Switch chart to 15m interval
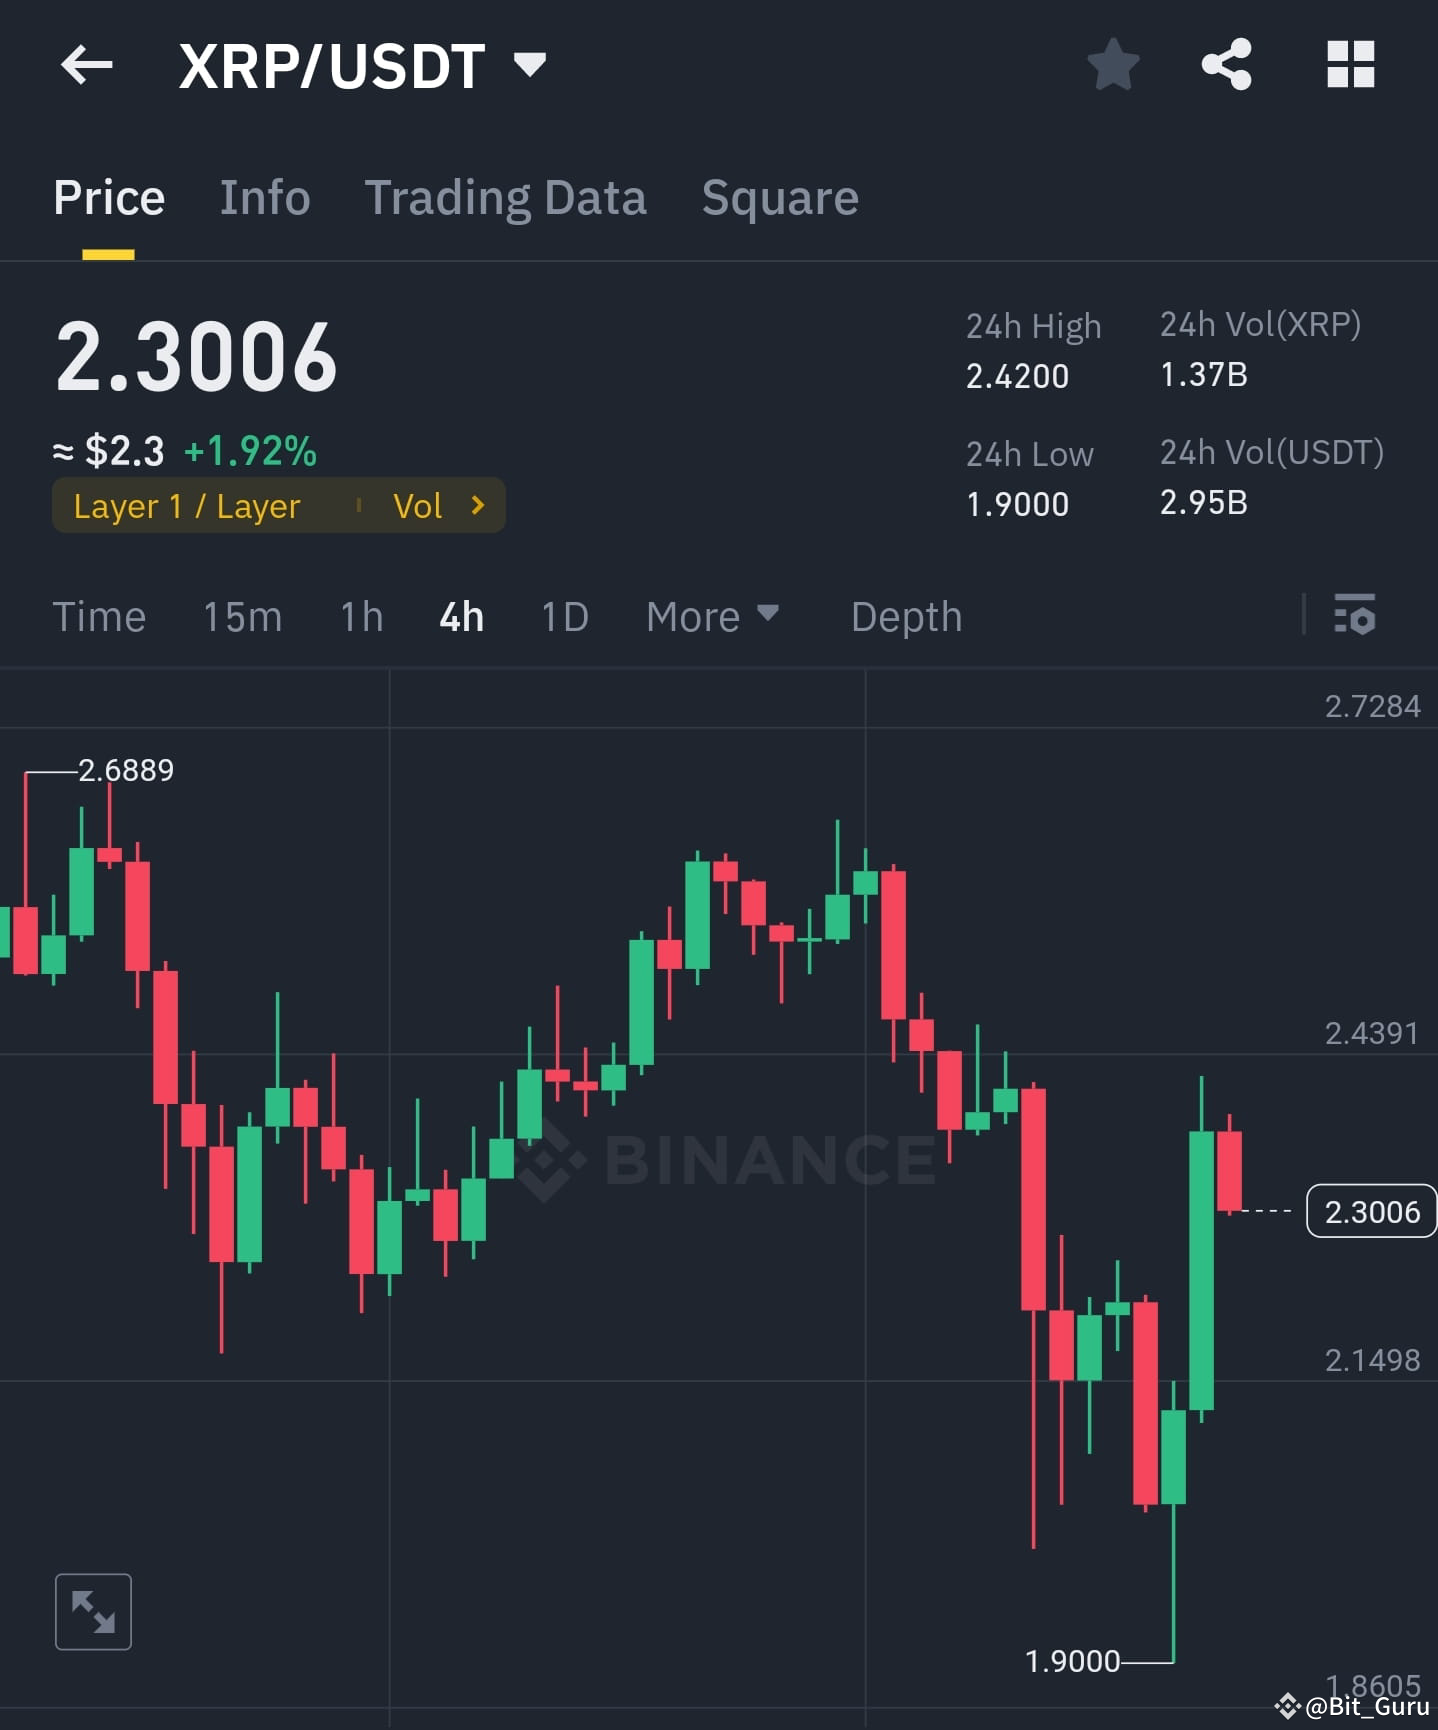This screenshot has height=1730, width=1438. (241, 617)
